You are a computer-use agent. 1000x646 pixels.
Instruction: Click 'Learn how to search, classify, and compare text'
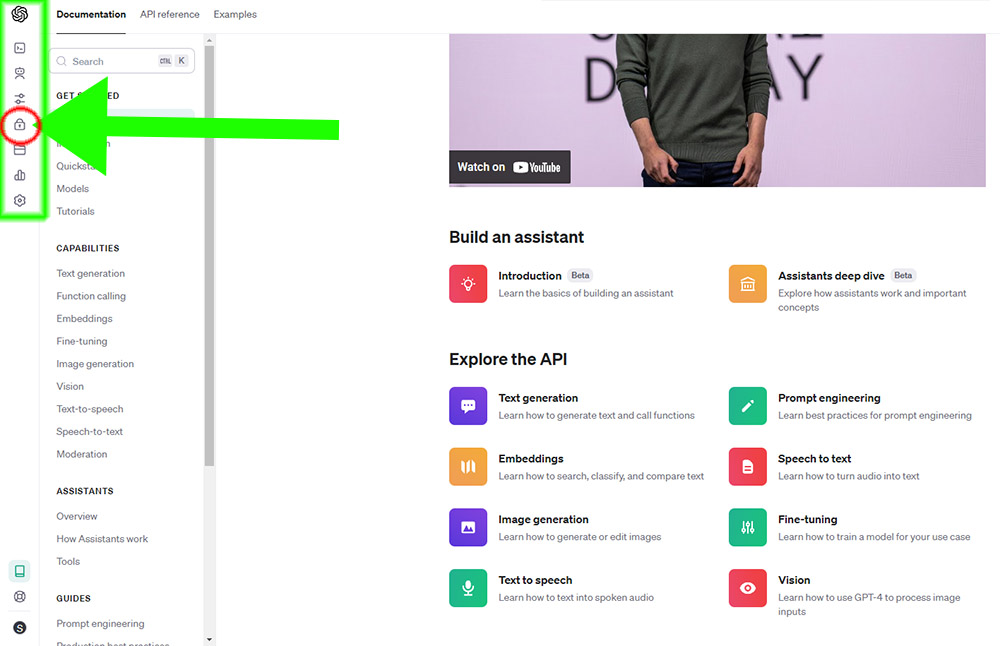click(601, 476)
